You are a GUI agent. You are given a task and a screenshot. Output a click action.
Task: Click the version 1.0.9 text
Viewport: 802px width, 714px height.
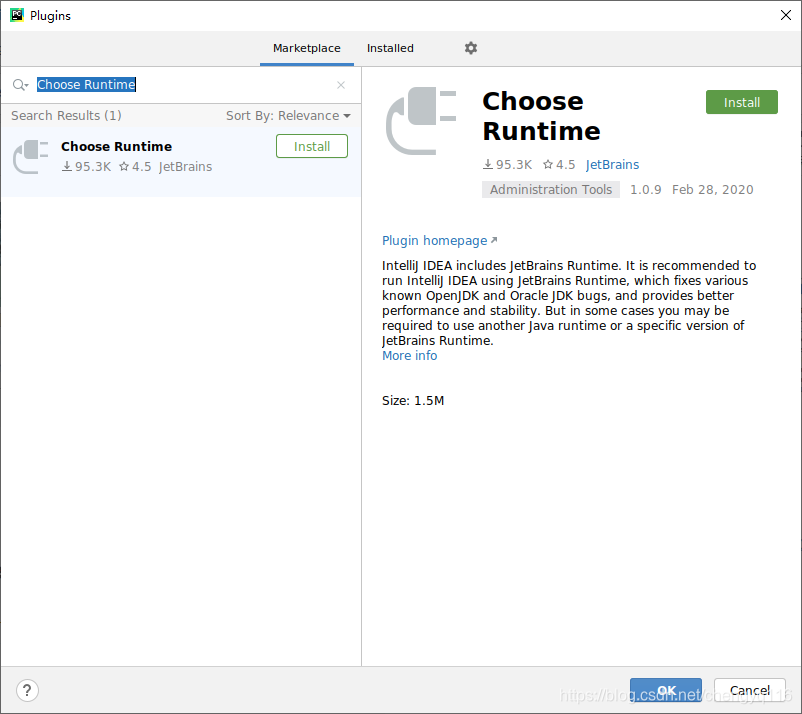[x=645, y=190]
